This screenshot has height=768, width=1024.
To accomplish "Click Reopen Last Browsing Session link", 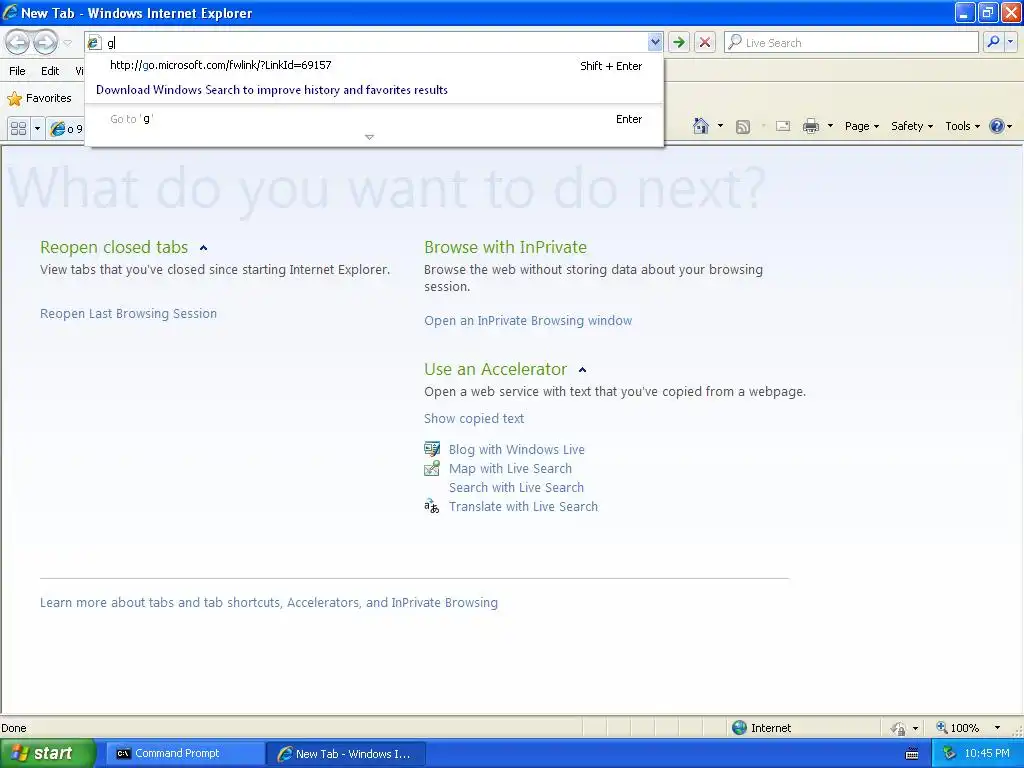I will pyautogui.click(x=128, y=313).
